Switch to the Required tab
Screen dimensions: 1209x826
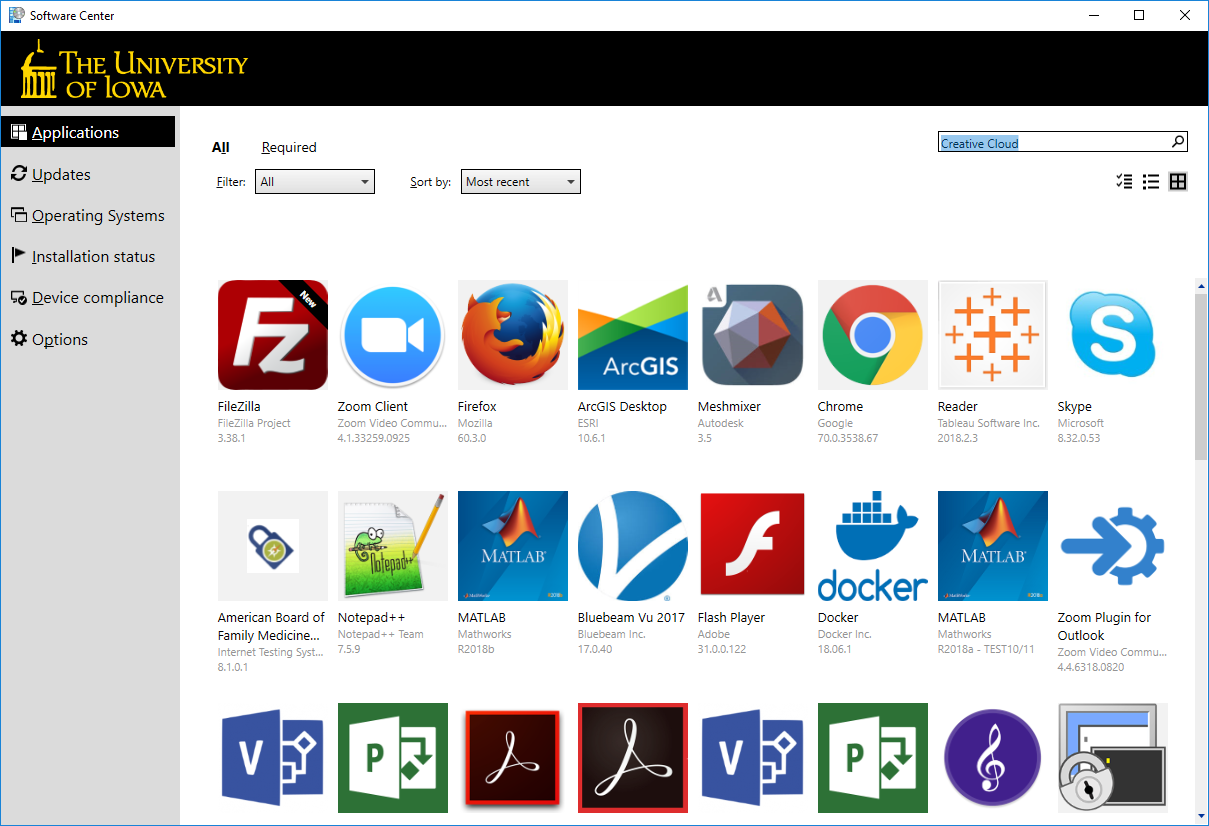coord(289,147)
